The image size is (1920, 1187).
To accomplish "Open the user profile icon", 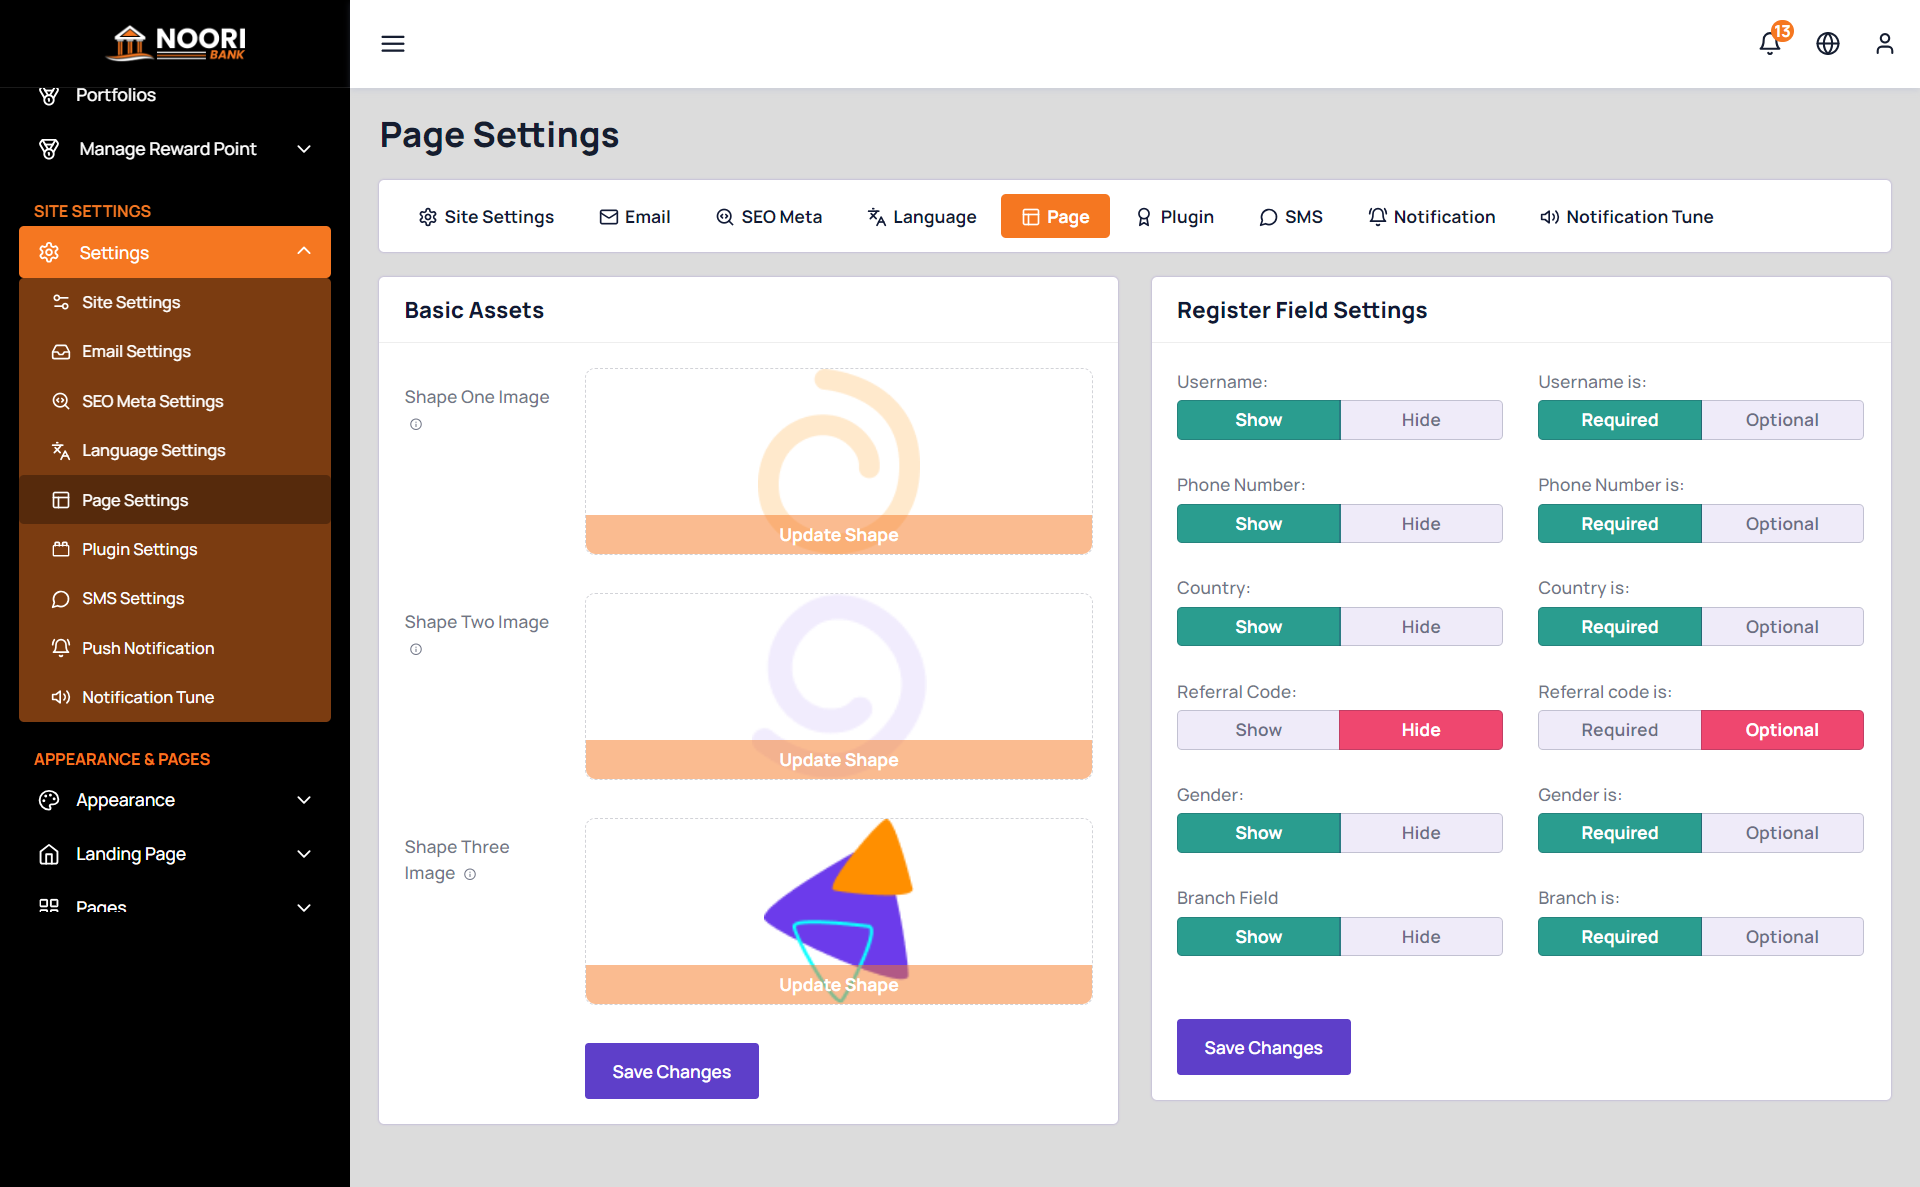I will click(1884, 43).
